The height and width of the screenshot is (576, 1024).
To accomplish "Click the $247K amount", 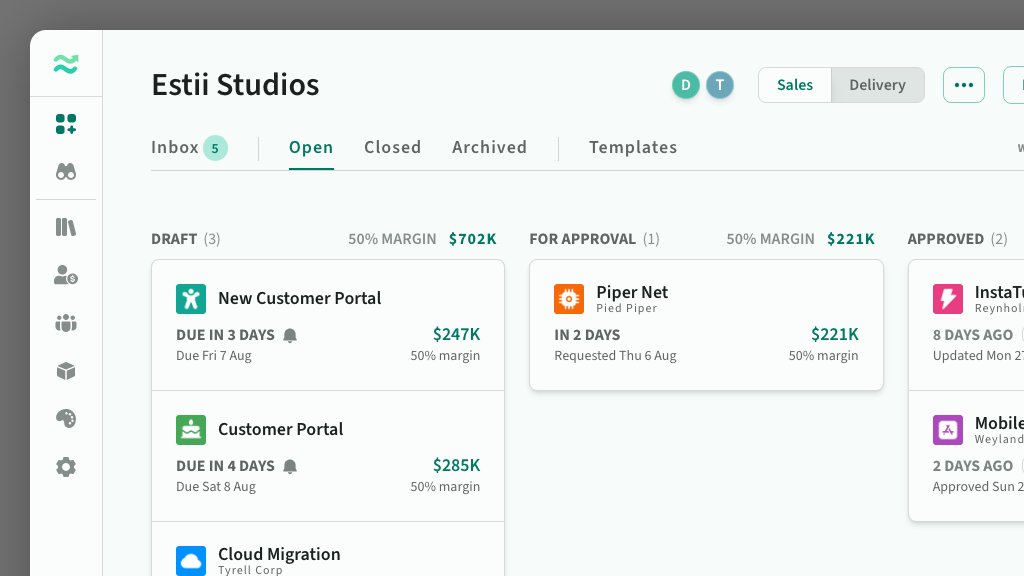I will [456, 334].
